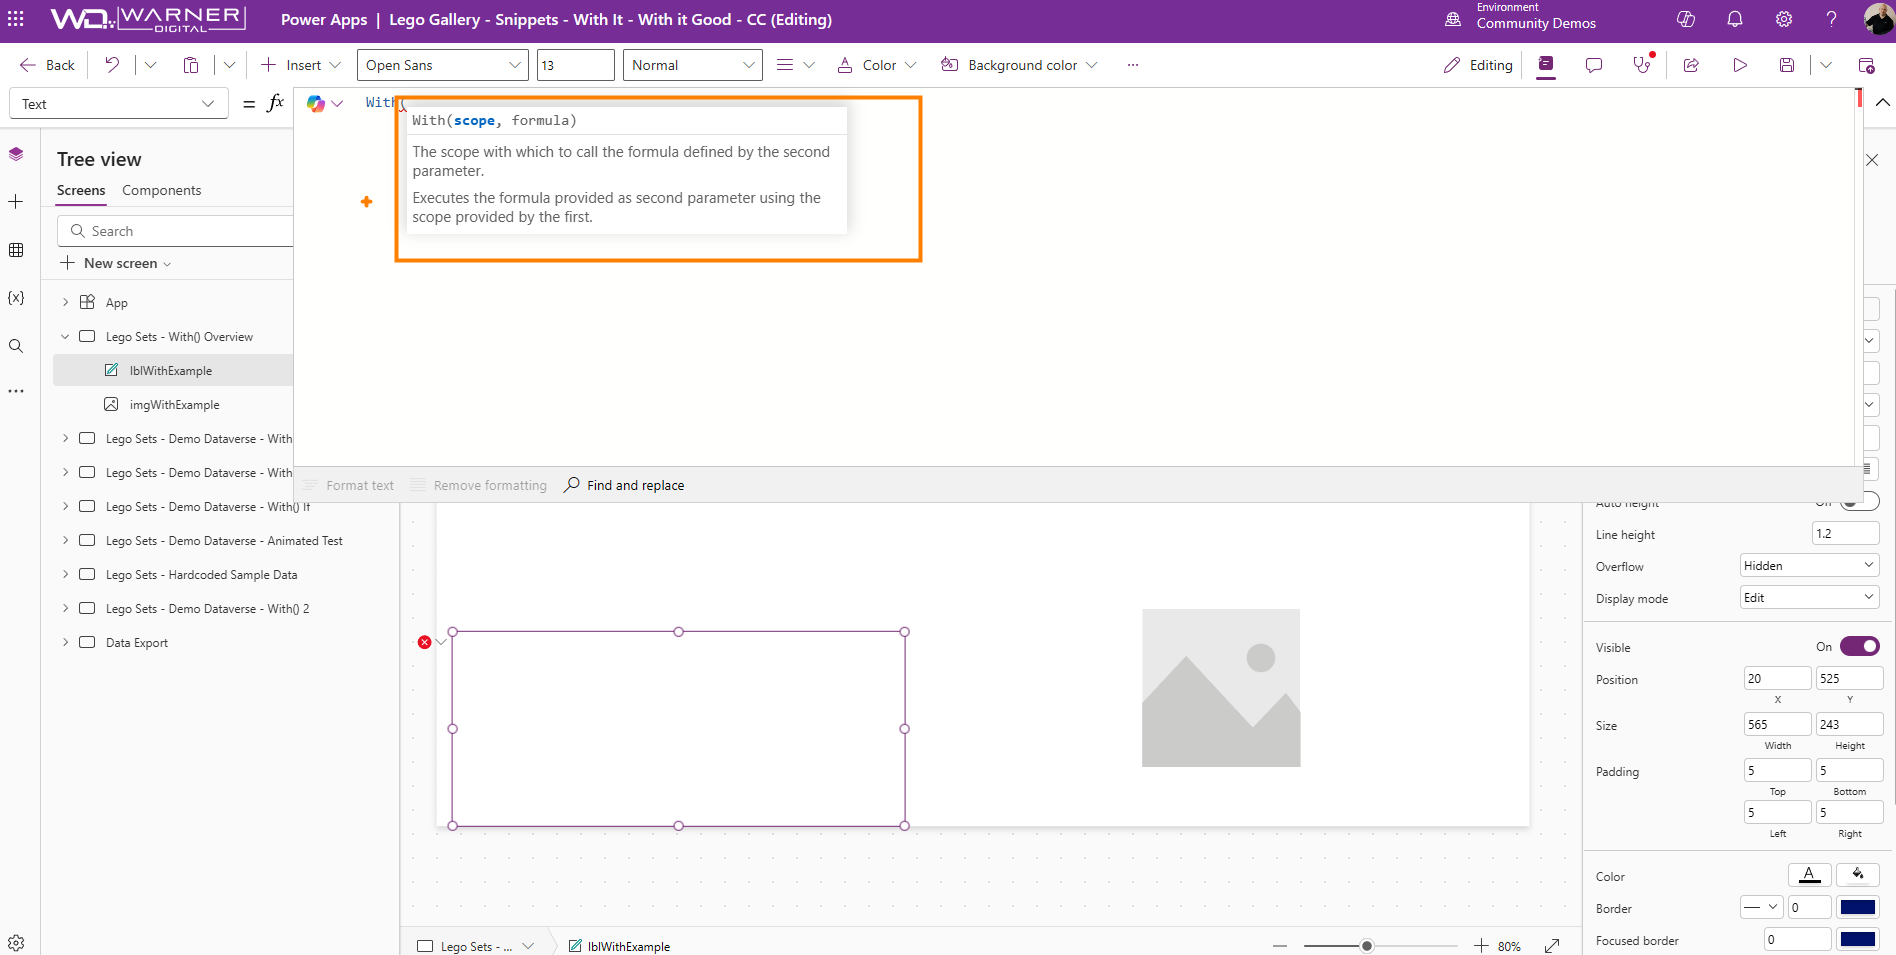The width and height of the screenshot is (1896, 955).
Task: Switch to the Screens tab
Action: tap(81, 190)
